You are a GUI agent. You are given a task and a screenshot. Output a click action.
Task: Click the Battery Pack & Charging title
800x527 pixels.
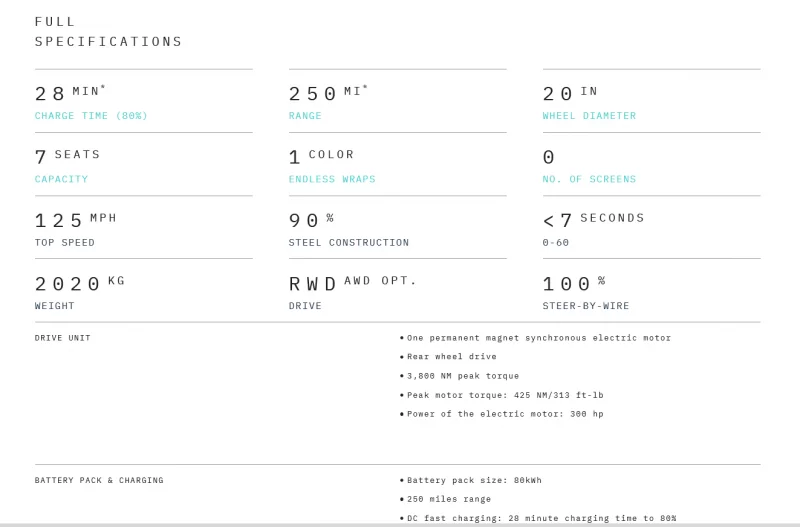point(99,480)
